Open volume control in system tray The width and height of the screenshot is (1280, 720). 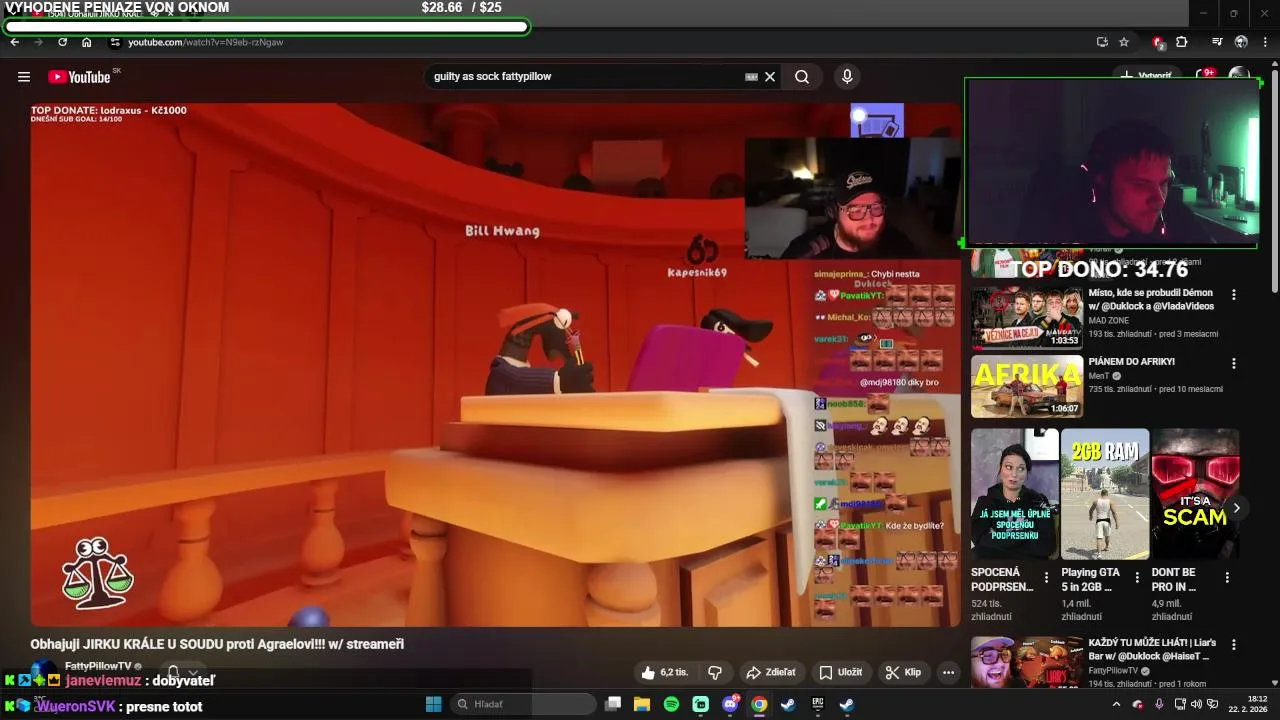tap(1196, 704)
